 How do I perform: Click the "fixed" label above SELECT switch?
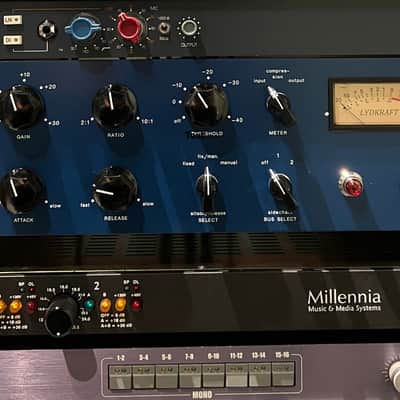189,164
